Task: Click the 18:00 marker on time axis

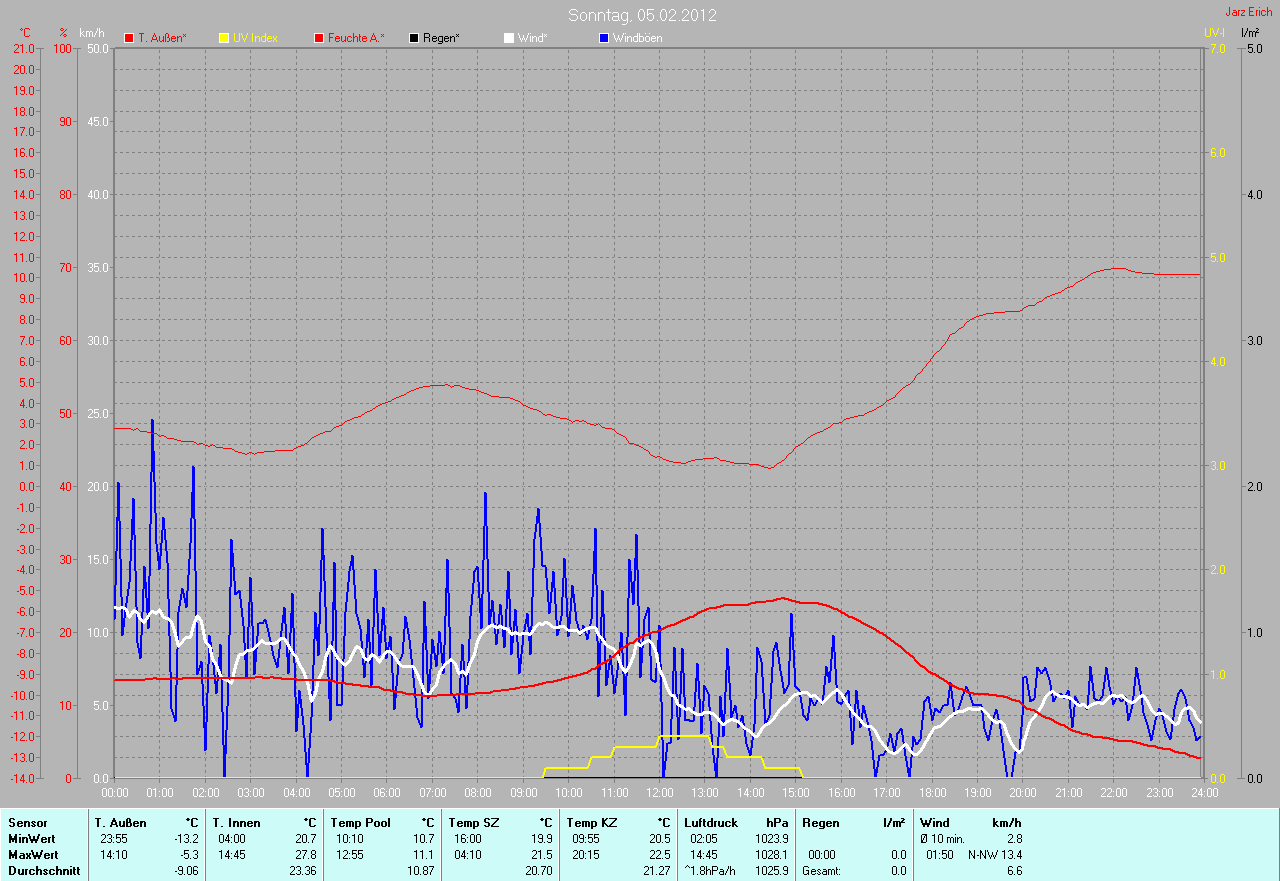Action: 932,793
